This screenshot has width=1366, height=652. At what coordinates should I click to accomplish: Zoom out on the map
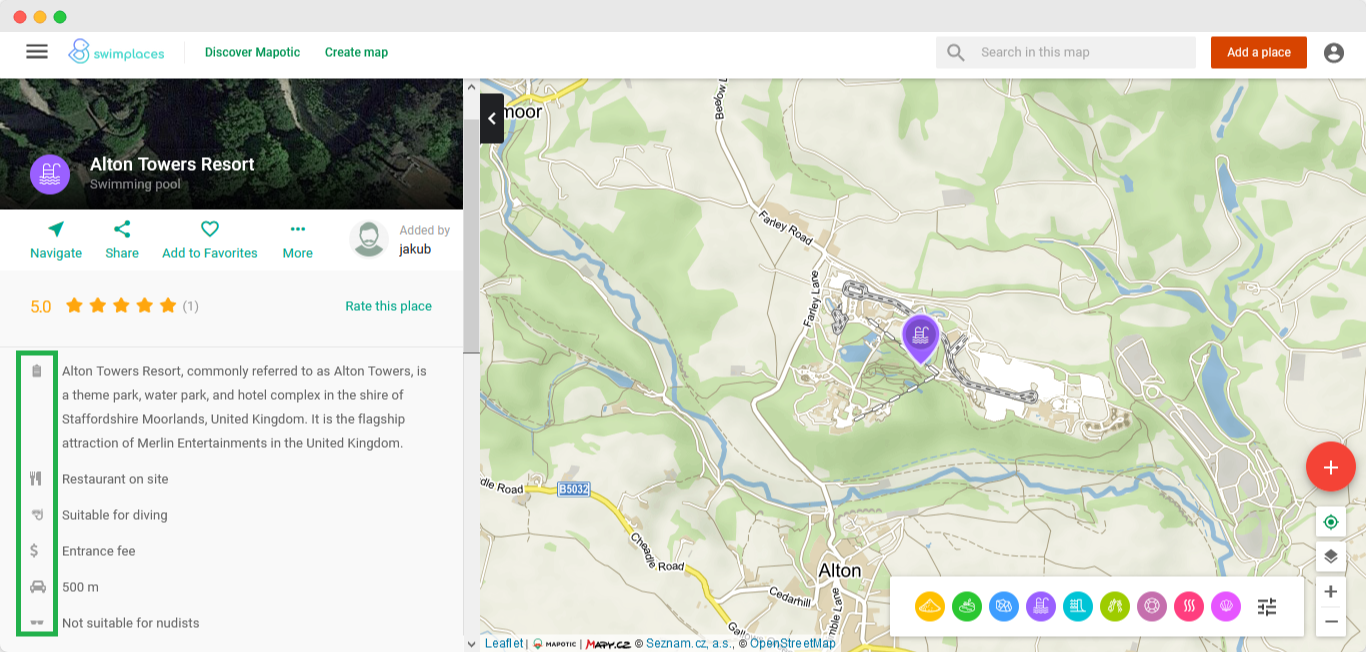[x=1331, y=621]
